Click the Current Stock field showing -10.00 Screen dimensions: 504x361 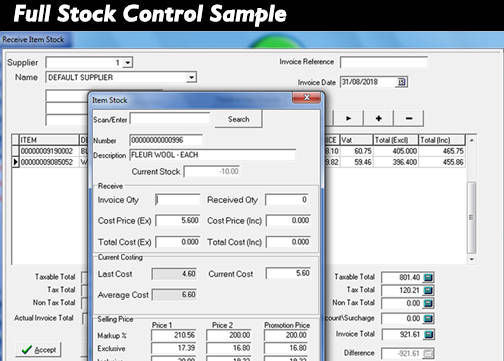pos(212,171)
